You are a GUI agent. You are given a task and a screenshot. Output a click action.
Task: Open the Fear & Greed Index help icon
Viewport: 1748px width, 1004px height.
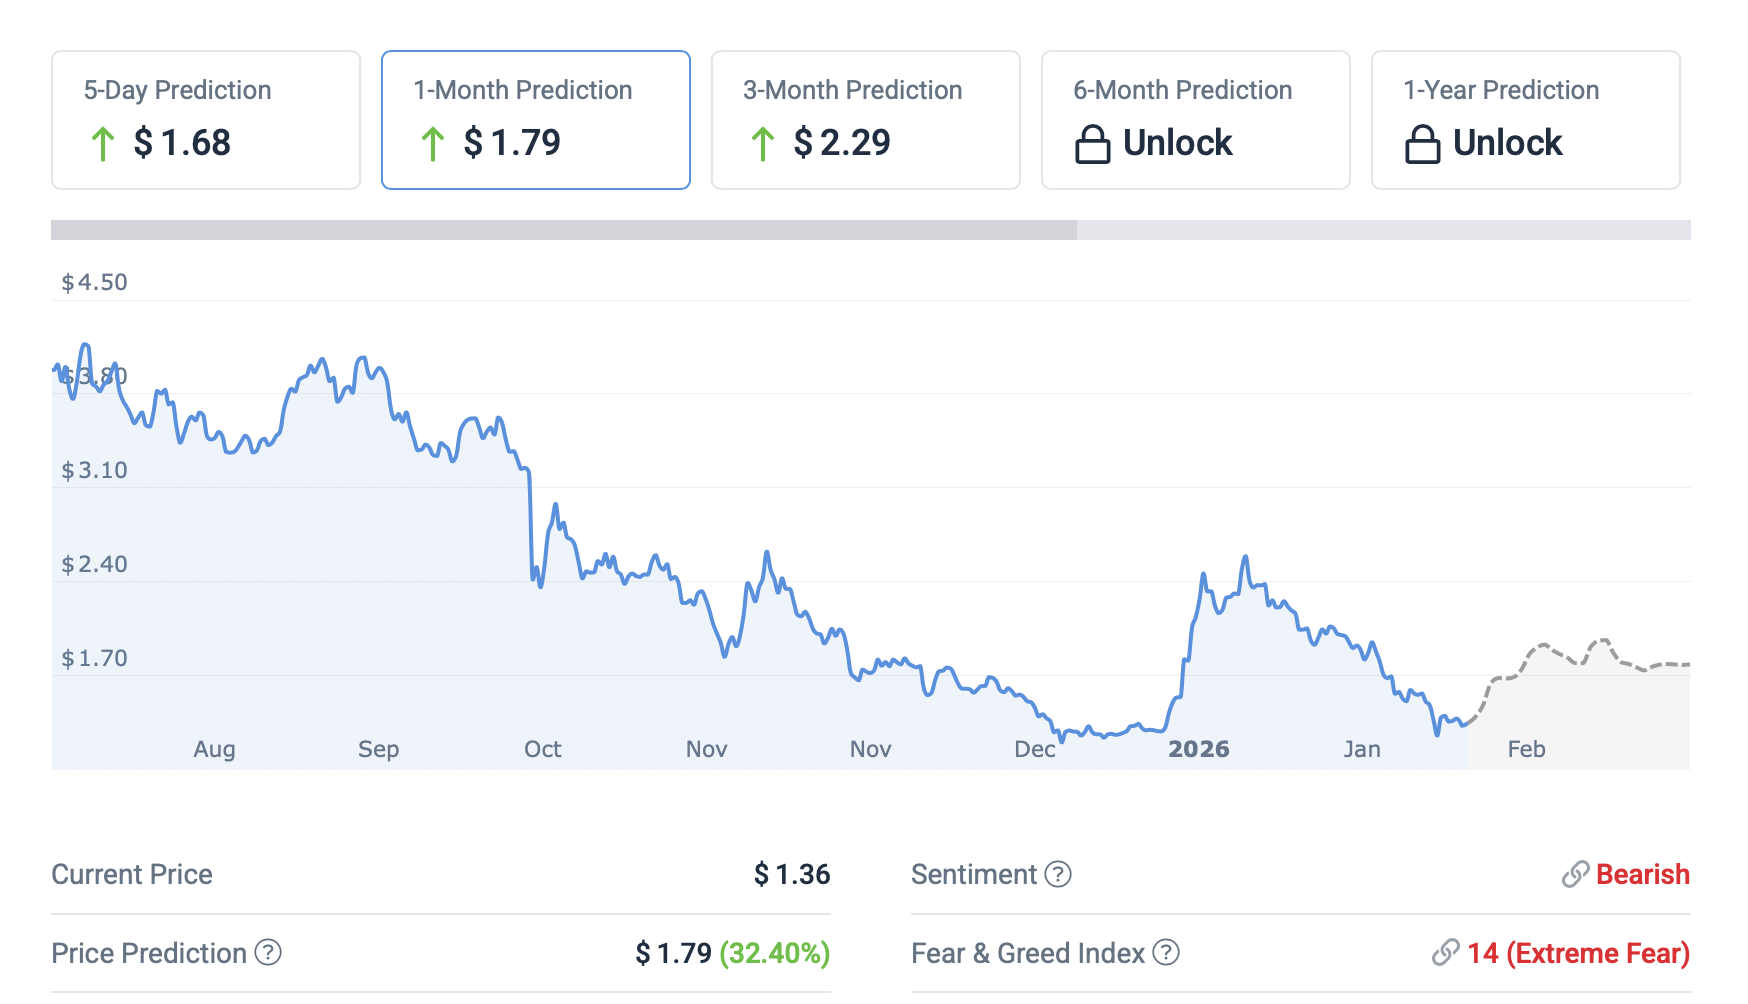pos(1166,952)
